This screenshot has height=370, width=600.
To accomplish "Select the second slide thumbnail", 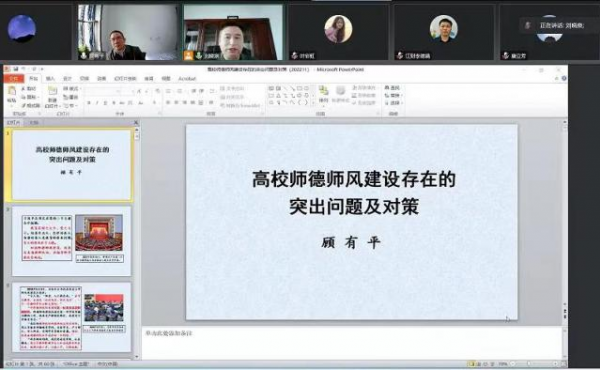I will coord(72,240).
